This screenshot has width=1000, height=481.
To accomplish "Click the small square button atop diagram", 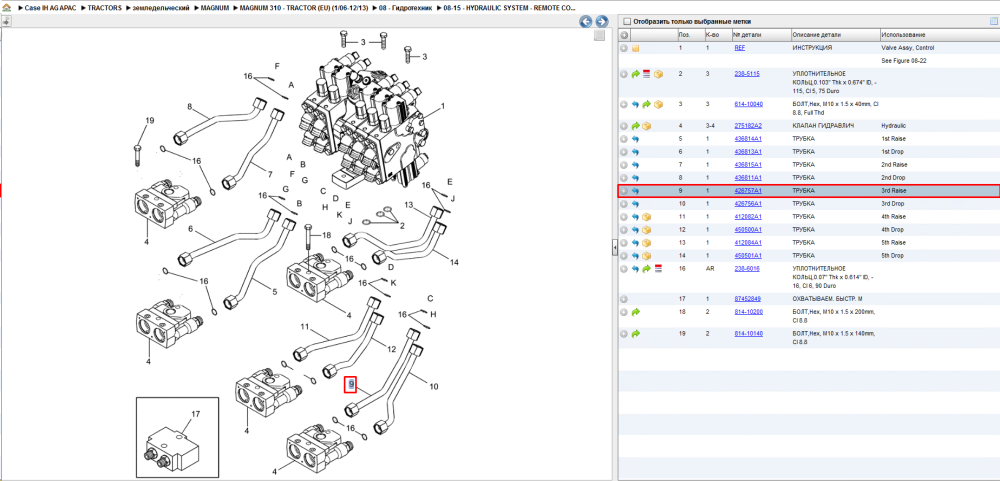I will click(x=599, y=36).
